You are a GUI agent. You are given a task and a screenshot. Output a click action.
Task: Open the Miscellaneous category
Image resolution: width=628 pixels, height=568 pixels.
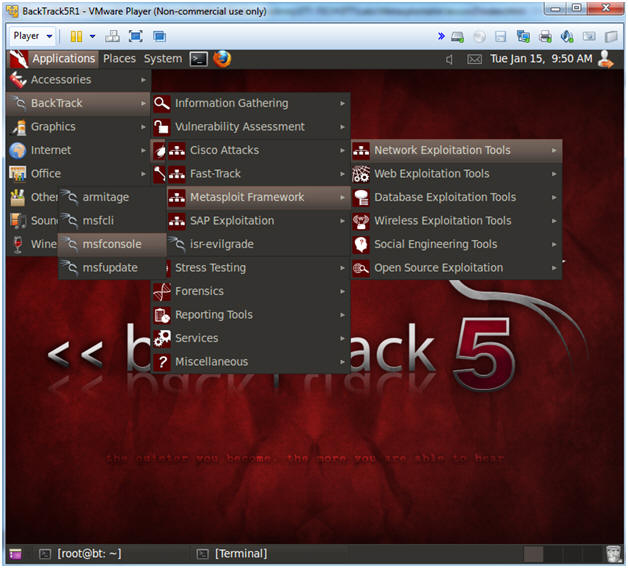point(251,362)
